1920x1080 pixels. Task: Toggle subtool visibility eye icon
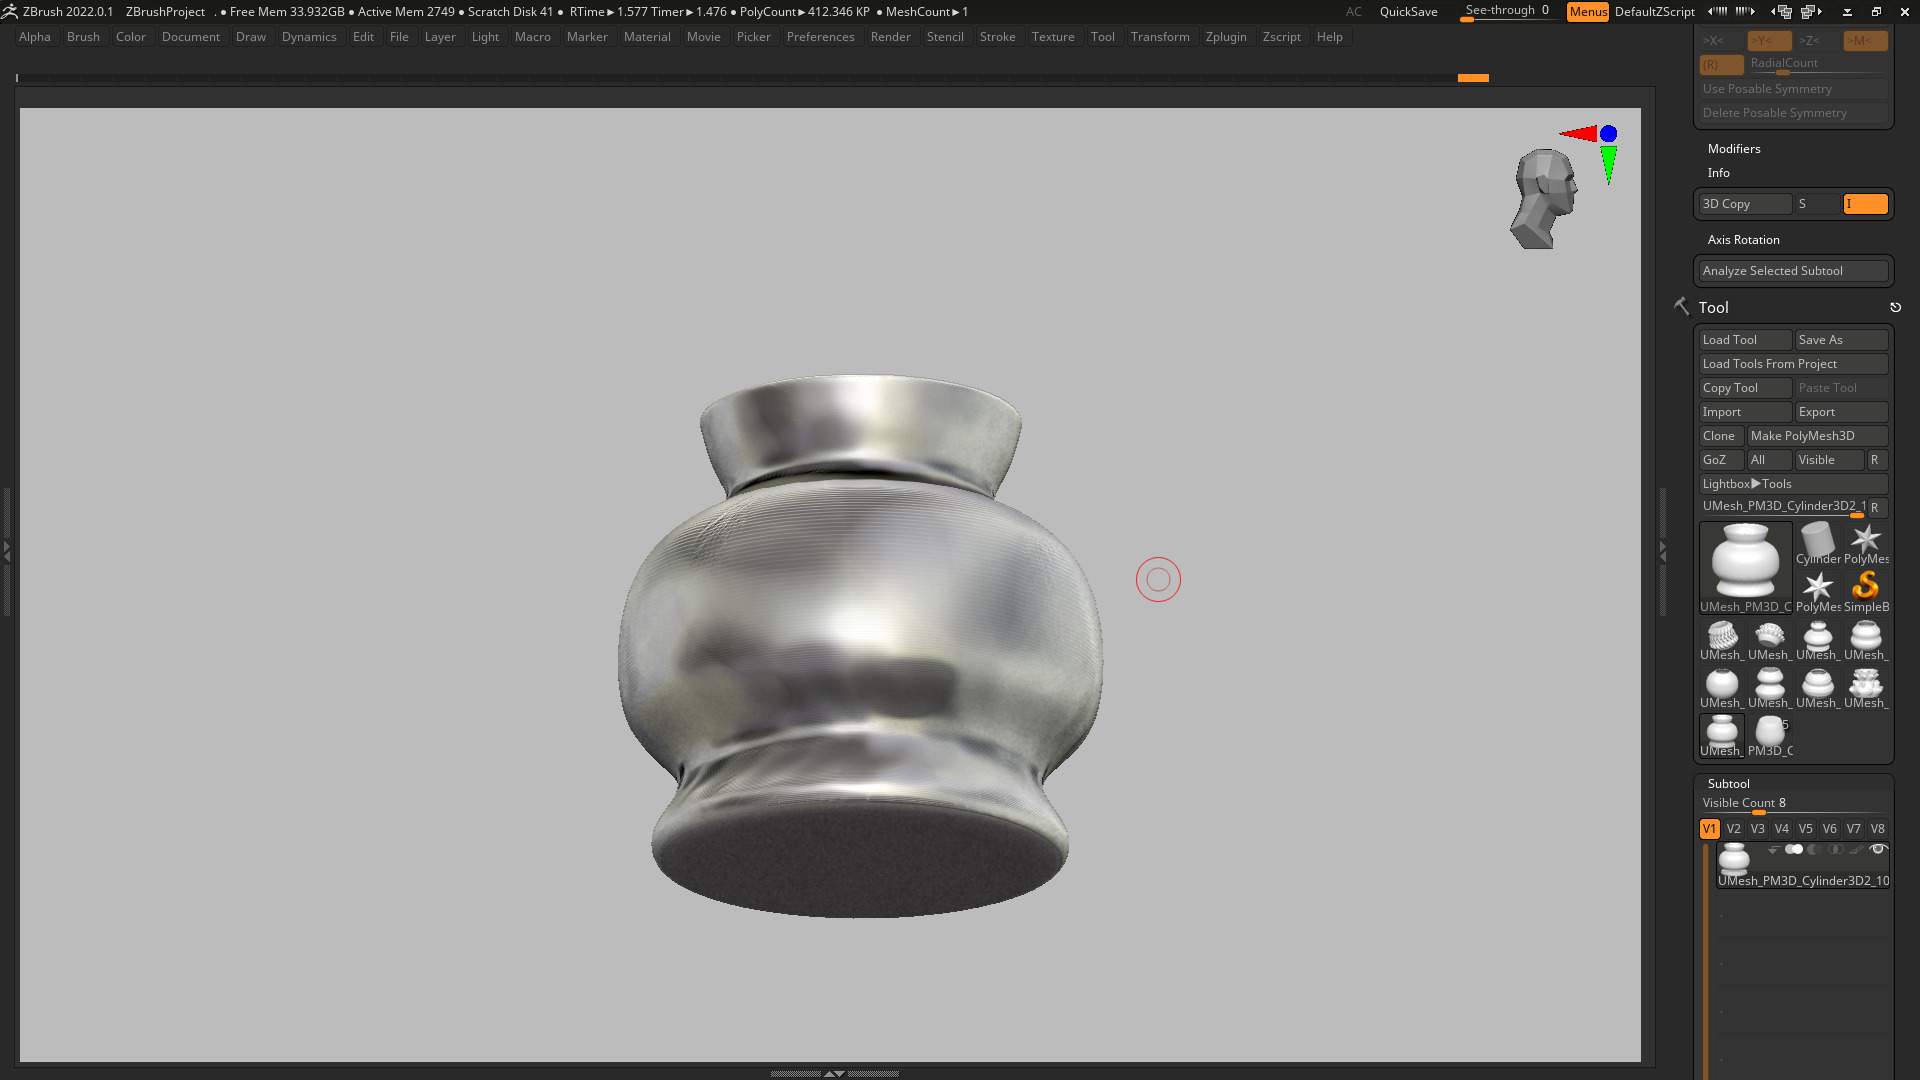click(1878, 850)
